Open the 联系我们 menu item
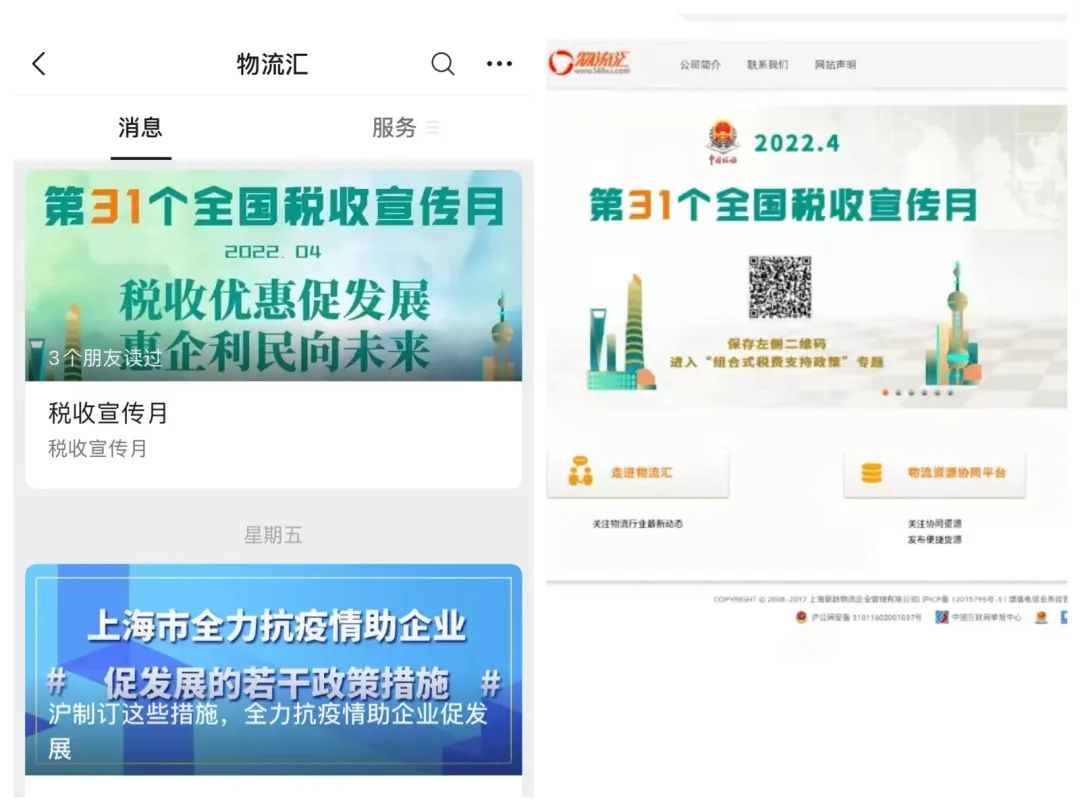1080x810 pixels. [767, 65]
